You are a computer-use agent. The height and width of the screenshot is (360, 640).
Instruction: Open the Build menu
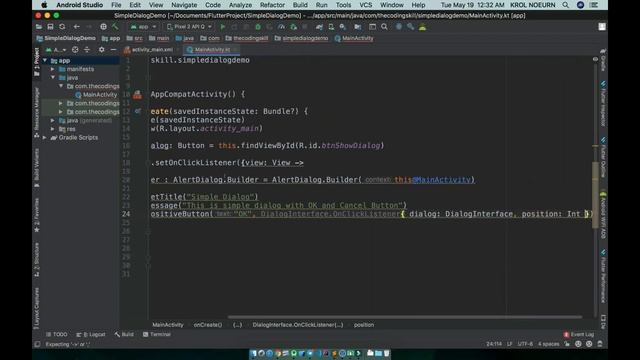click(x=300, y=5)
